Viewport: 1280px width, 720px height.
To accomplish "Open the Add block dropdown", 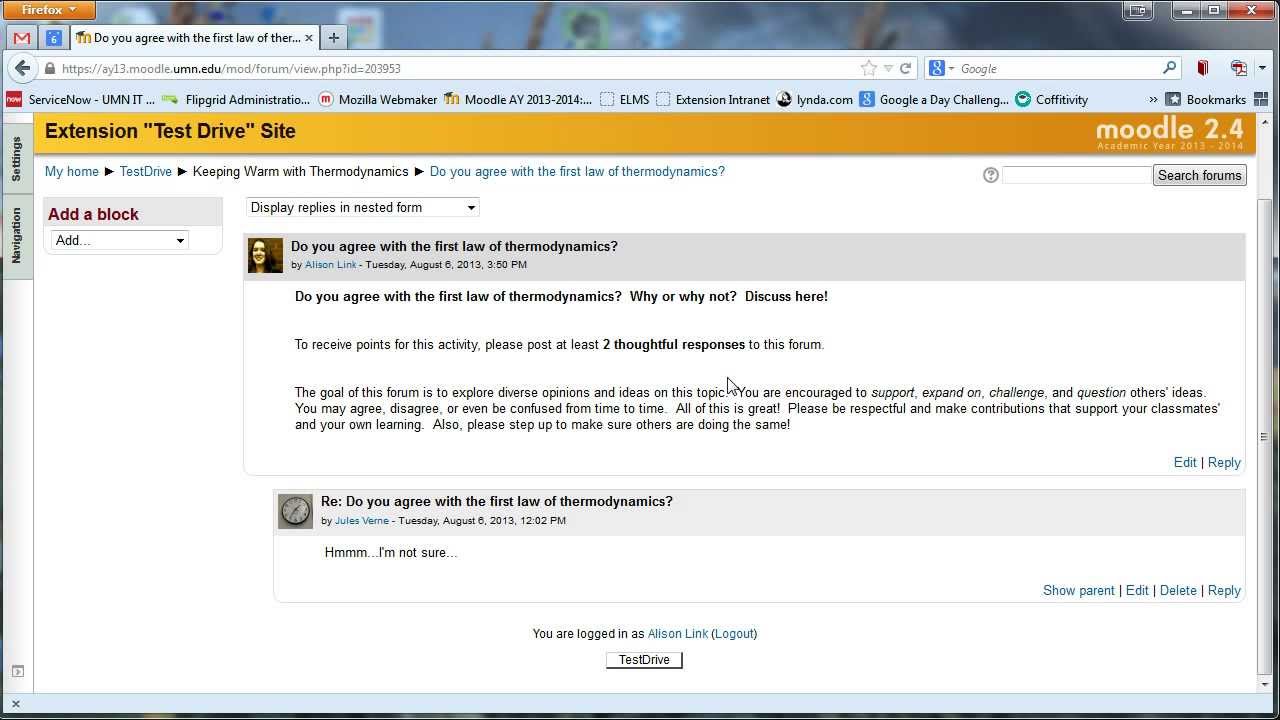I will pos(119,240).
